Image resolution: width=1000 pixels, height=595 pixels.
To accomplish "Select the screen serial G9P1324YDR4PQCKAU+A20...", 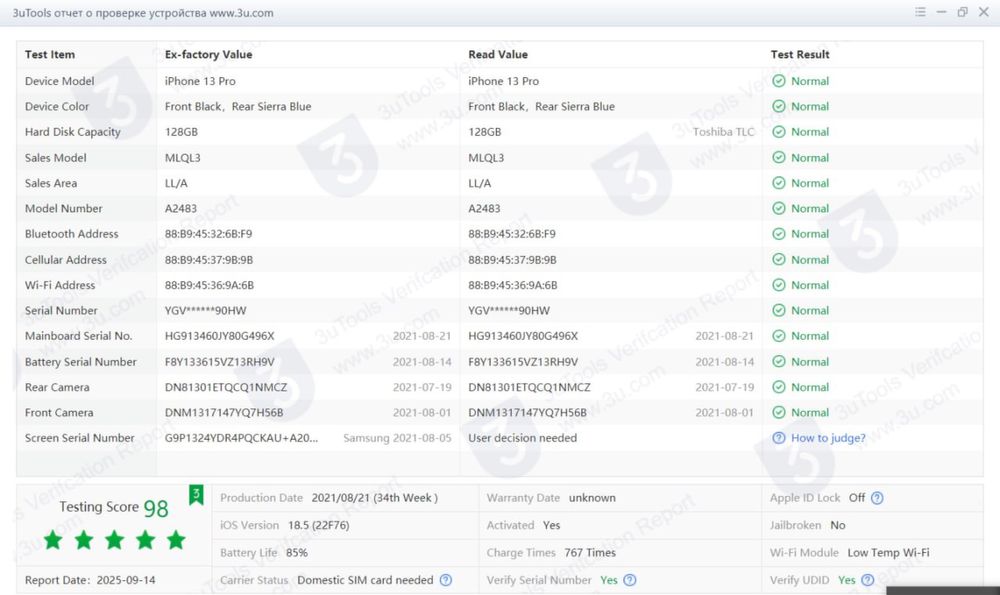I will (241, 438).
